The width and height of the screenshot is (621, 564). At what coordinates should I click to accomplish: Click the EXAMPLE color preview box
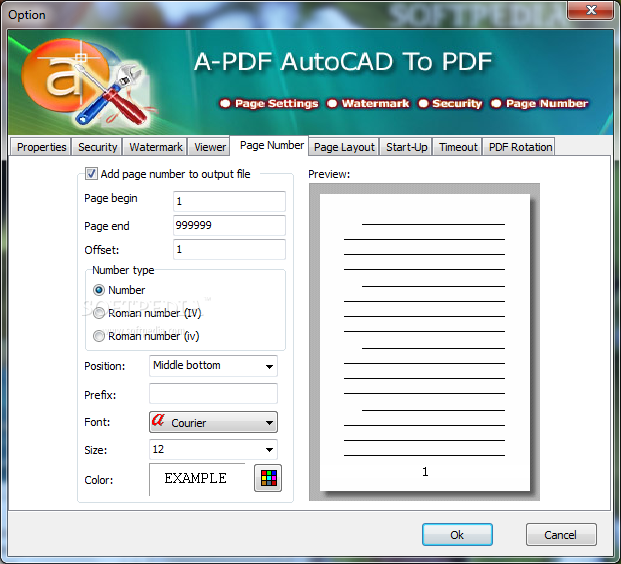(x=197, y=479)
